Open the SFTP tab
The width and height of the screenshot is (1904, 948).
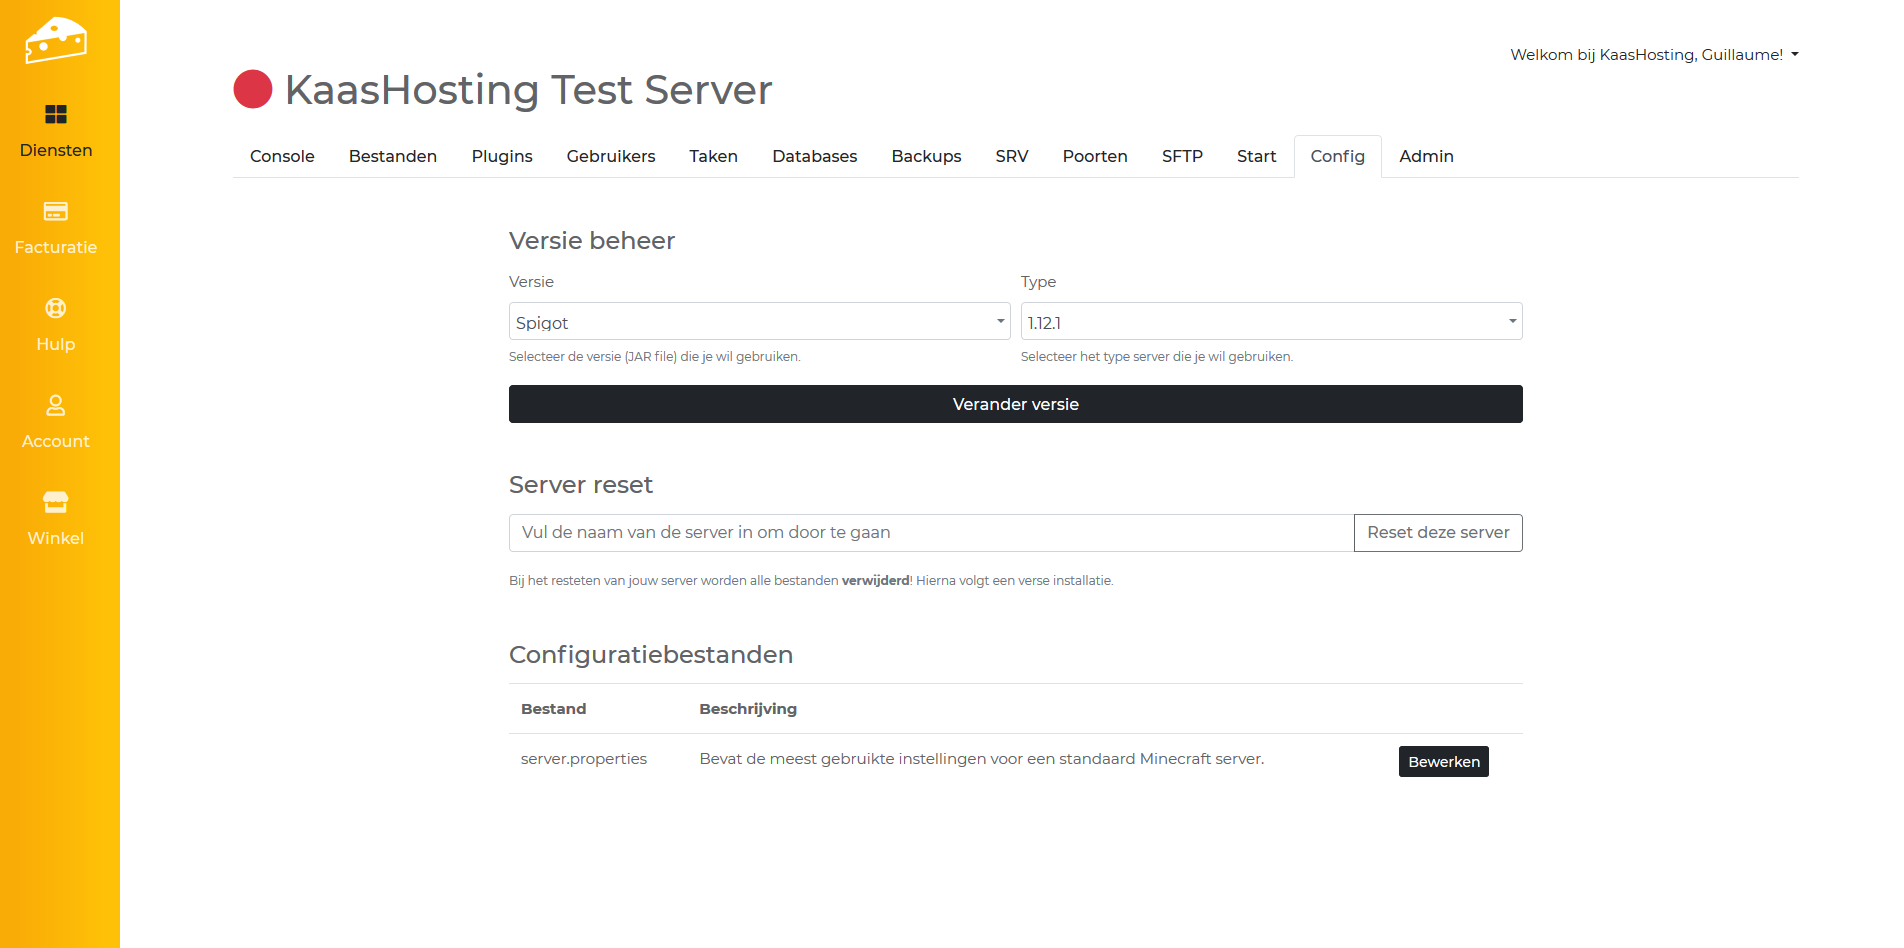1182,157
